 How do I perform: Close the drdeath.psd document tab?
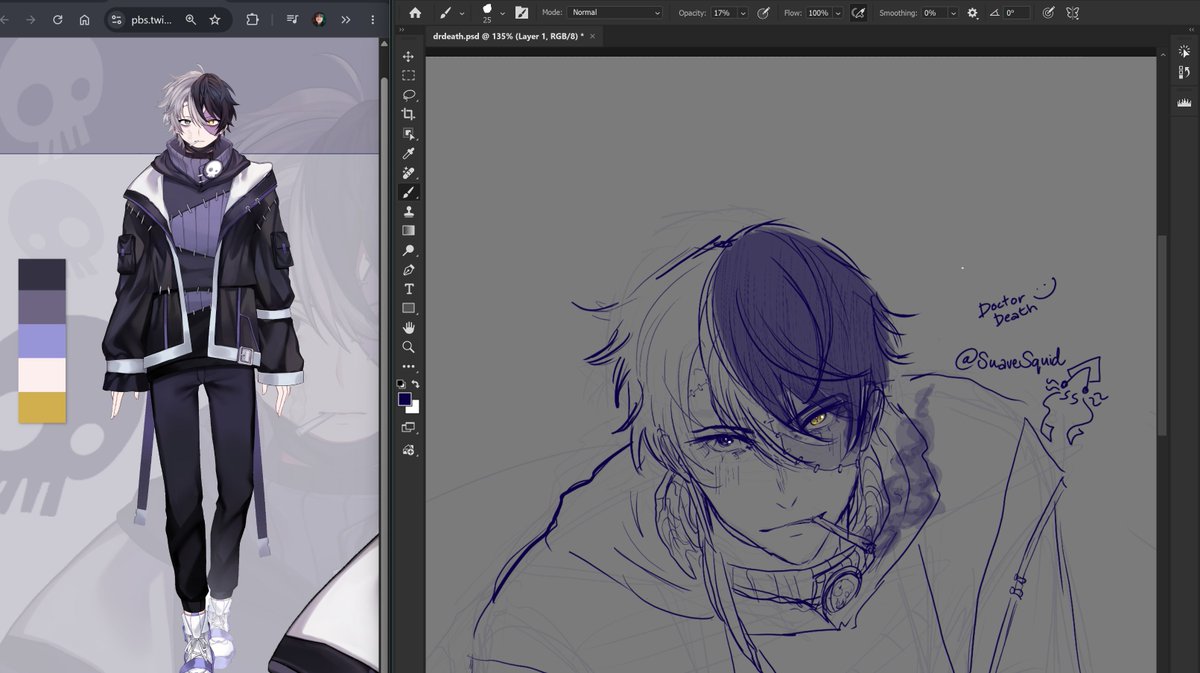[593, 36]
